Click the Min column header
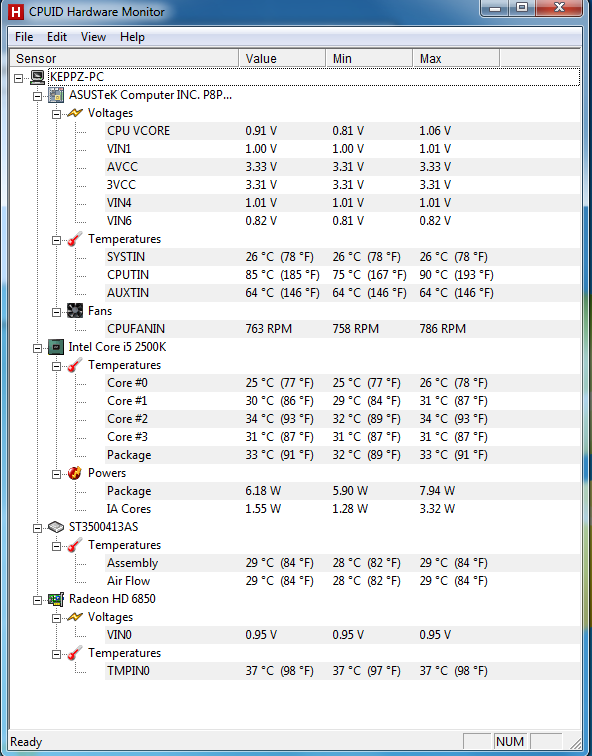592x756 pixels. tap(369, 58)
